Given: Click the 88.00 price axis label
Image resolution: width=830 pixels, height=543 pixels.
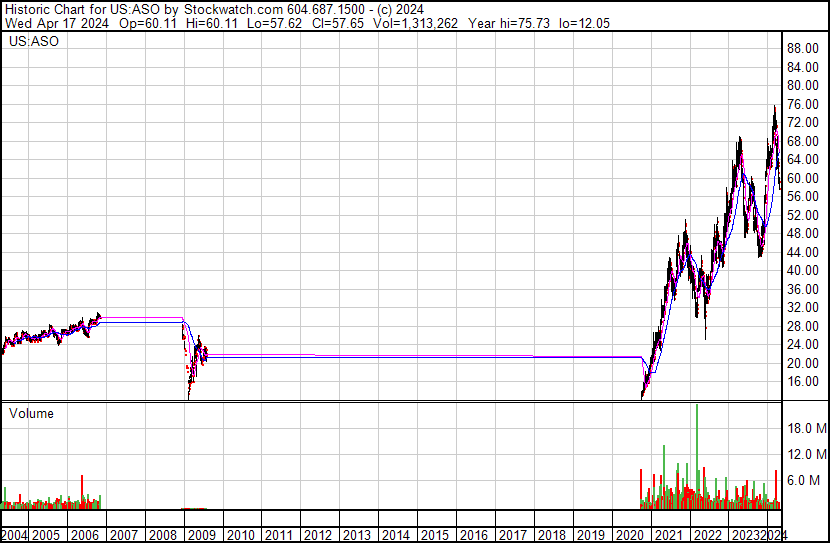Looking at the screenshot, I should [802, 48].
